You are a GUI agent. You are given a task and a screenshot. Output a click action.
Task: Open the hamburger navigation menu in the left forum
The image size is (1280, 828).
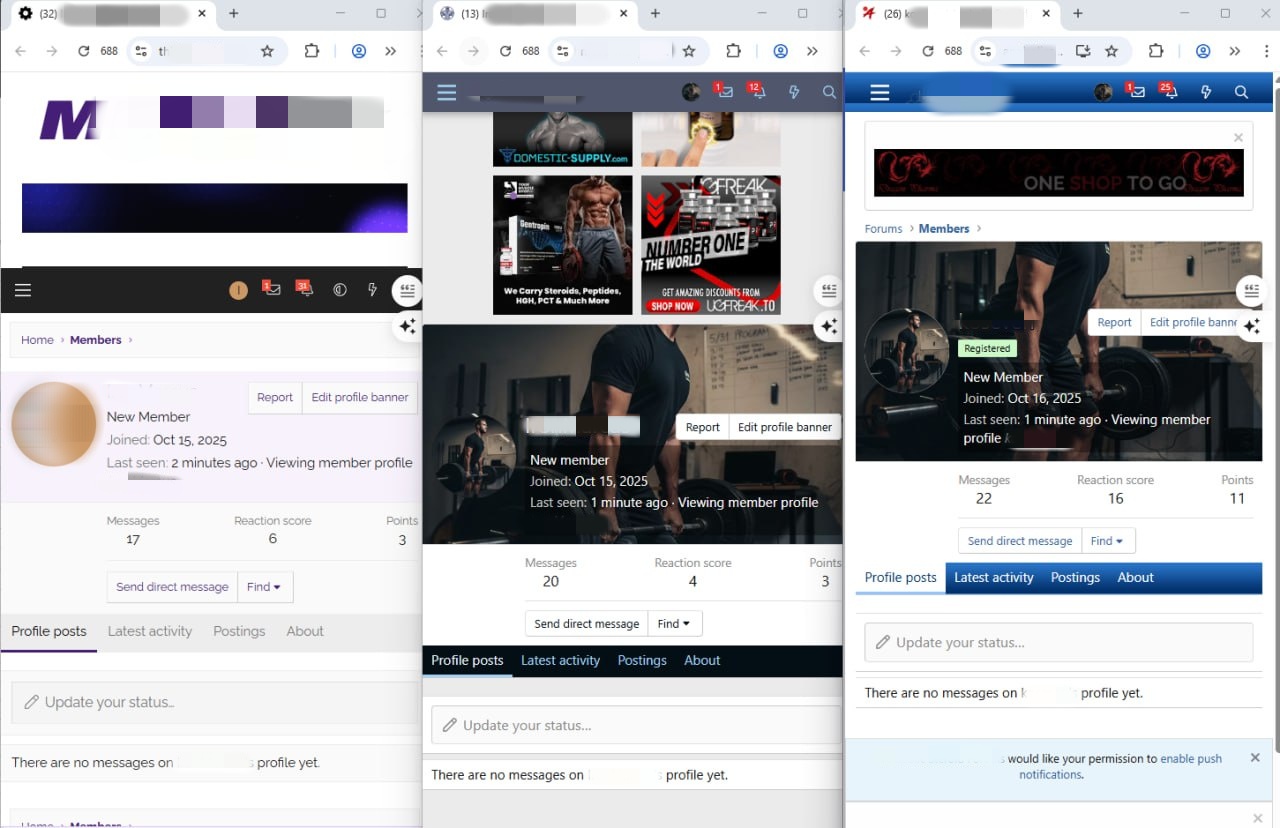23,290
